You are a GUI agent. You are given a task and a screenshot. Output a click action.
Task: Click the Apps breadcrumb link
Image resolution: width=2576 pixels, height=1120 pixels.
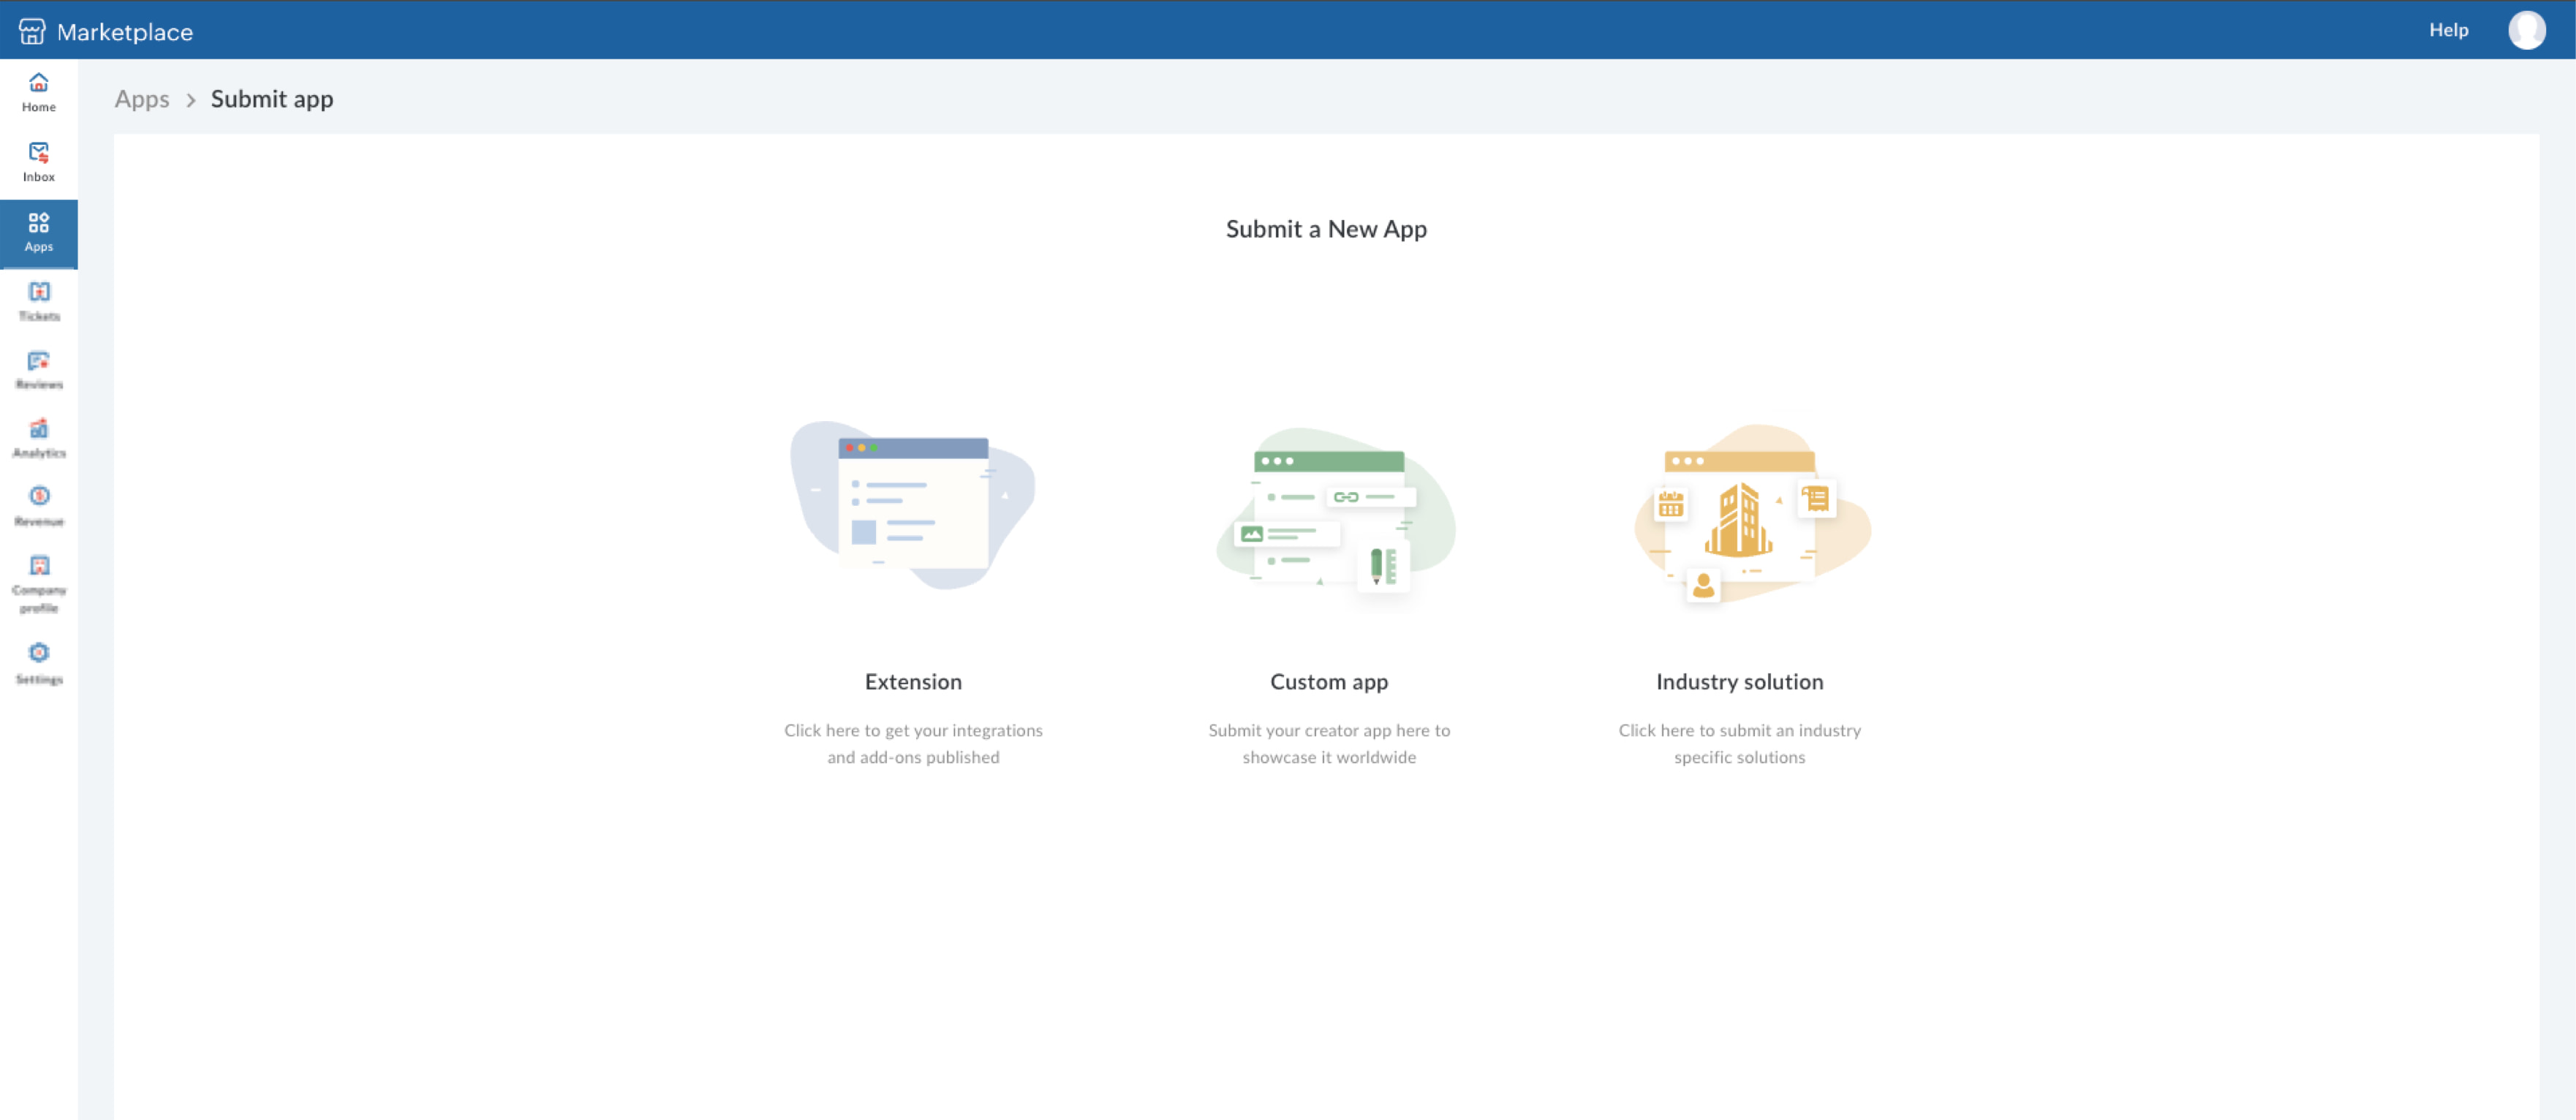pos(142,99)
